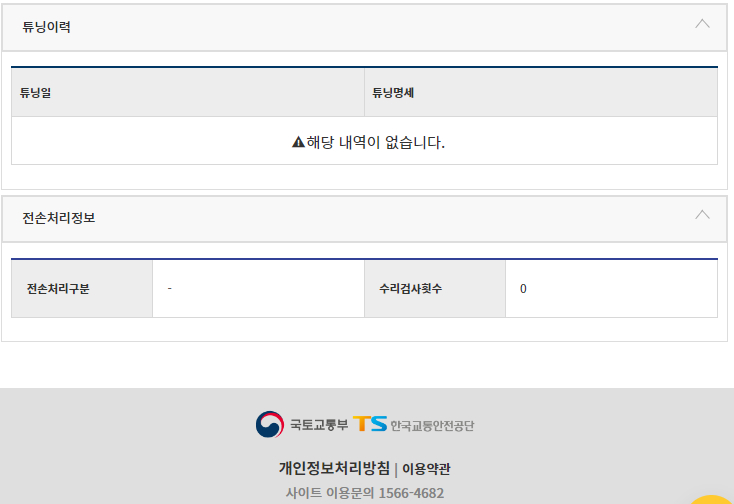Image resolution: width=734 pixels, height=504 pixels.
Task: Click the 전손처리구분 dash value
Action: [170, 288]
